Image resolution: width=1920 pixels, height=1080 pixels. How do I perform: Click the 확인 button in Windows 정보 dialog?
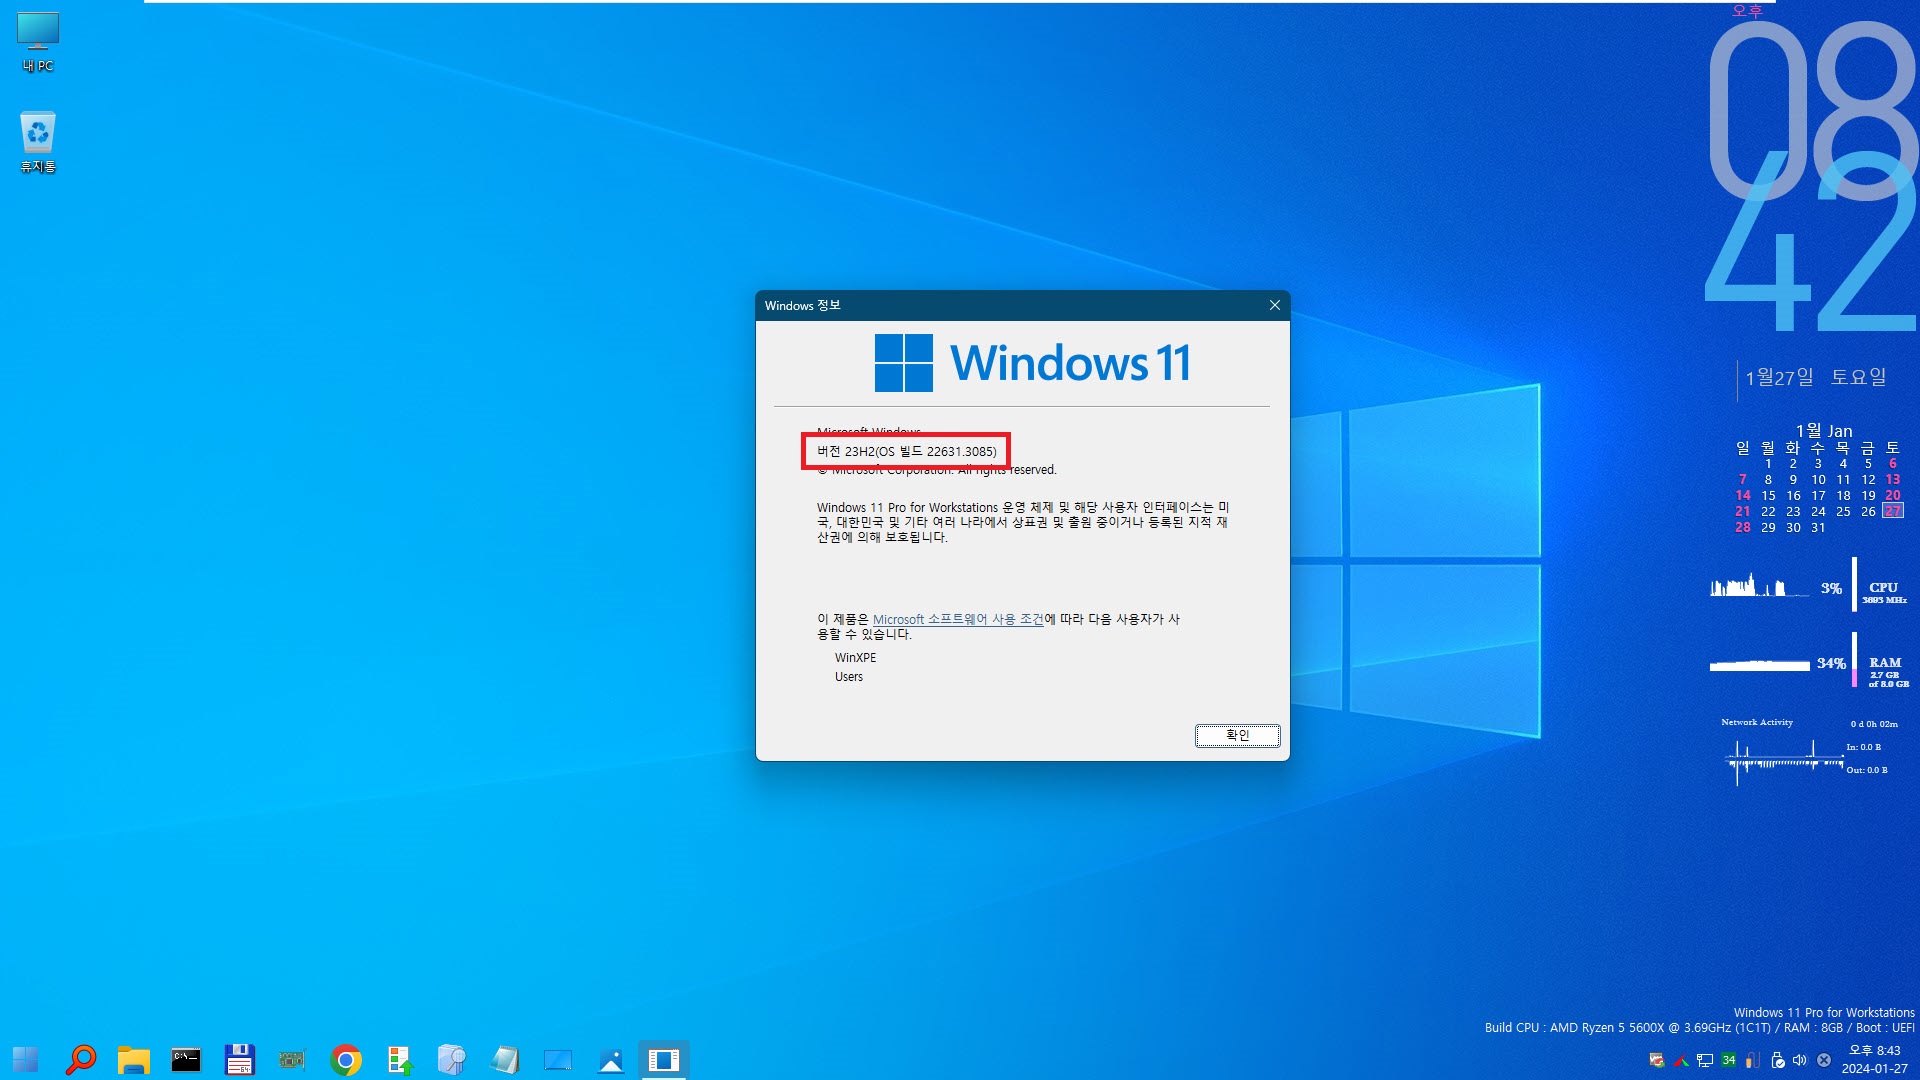tap(1237, 735)
